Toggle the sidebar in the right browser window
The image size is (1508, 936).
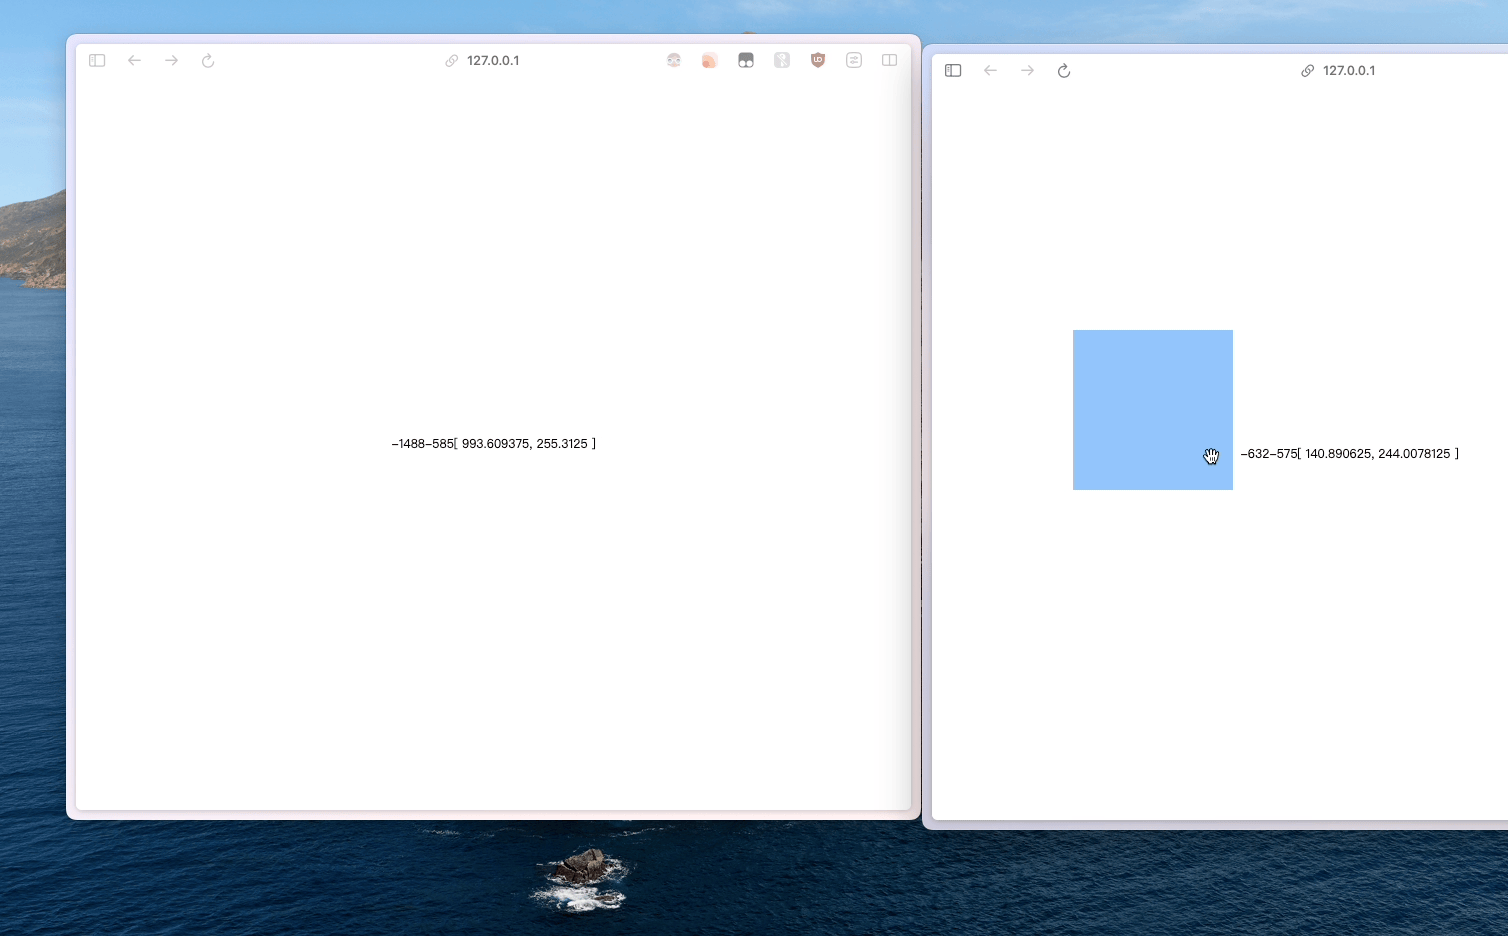pyautogui.click(x=953, y=71)
